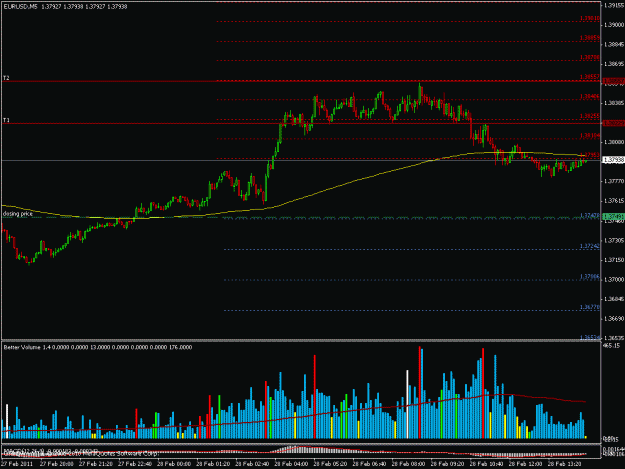Click '28 Feb 02:40' on time axis
The width and height of the screenshot is (625, 469).
[252, 464]
